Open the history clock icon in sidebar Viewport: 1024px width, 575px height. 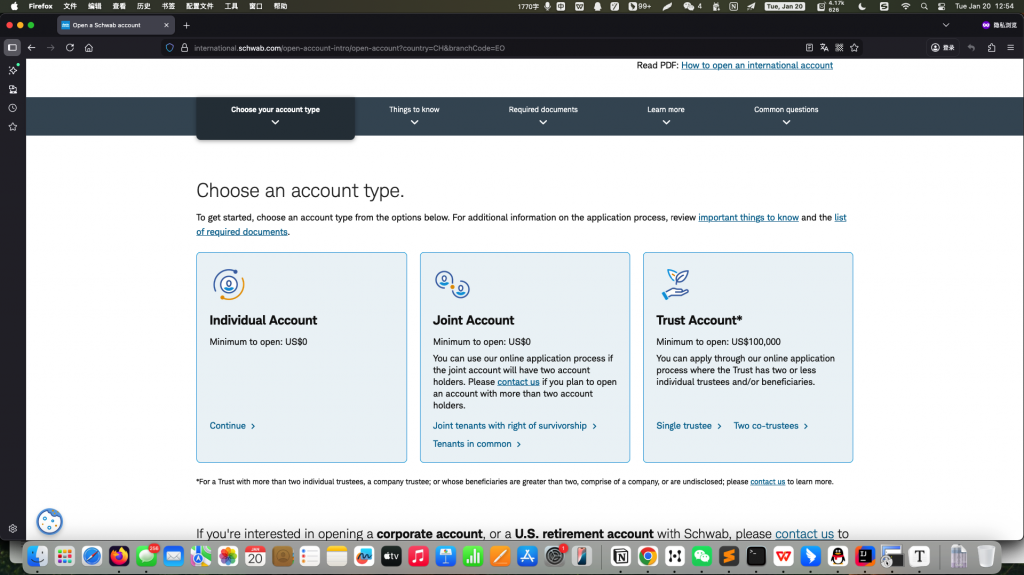tap(12, 108)
